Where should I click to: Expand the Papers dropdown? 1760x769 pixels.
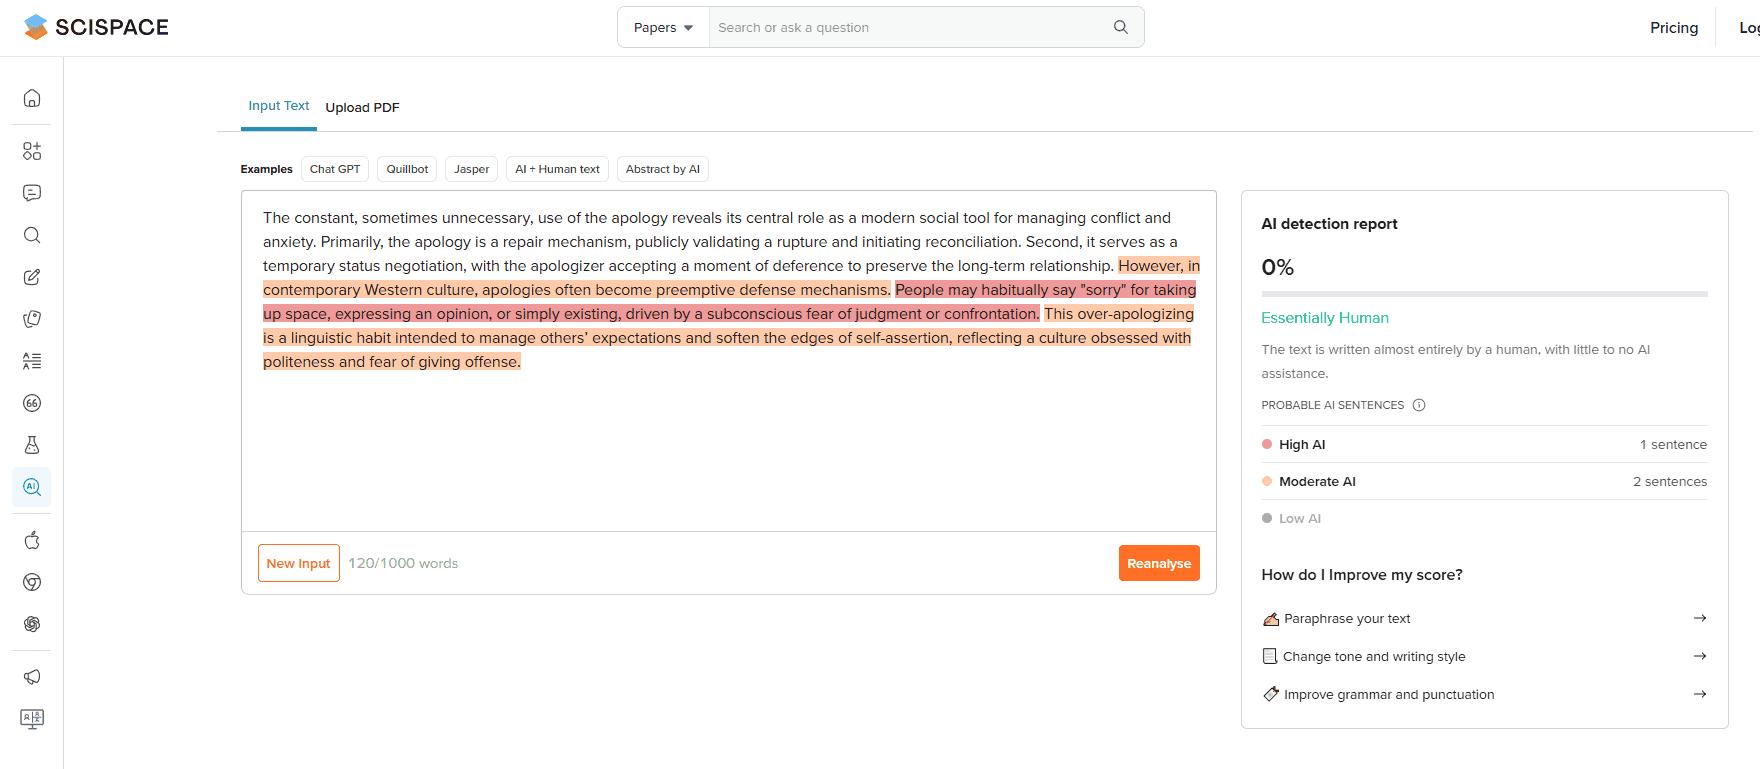click(663, 27)
